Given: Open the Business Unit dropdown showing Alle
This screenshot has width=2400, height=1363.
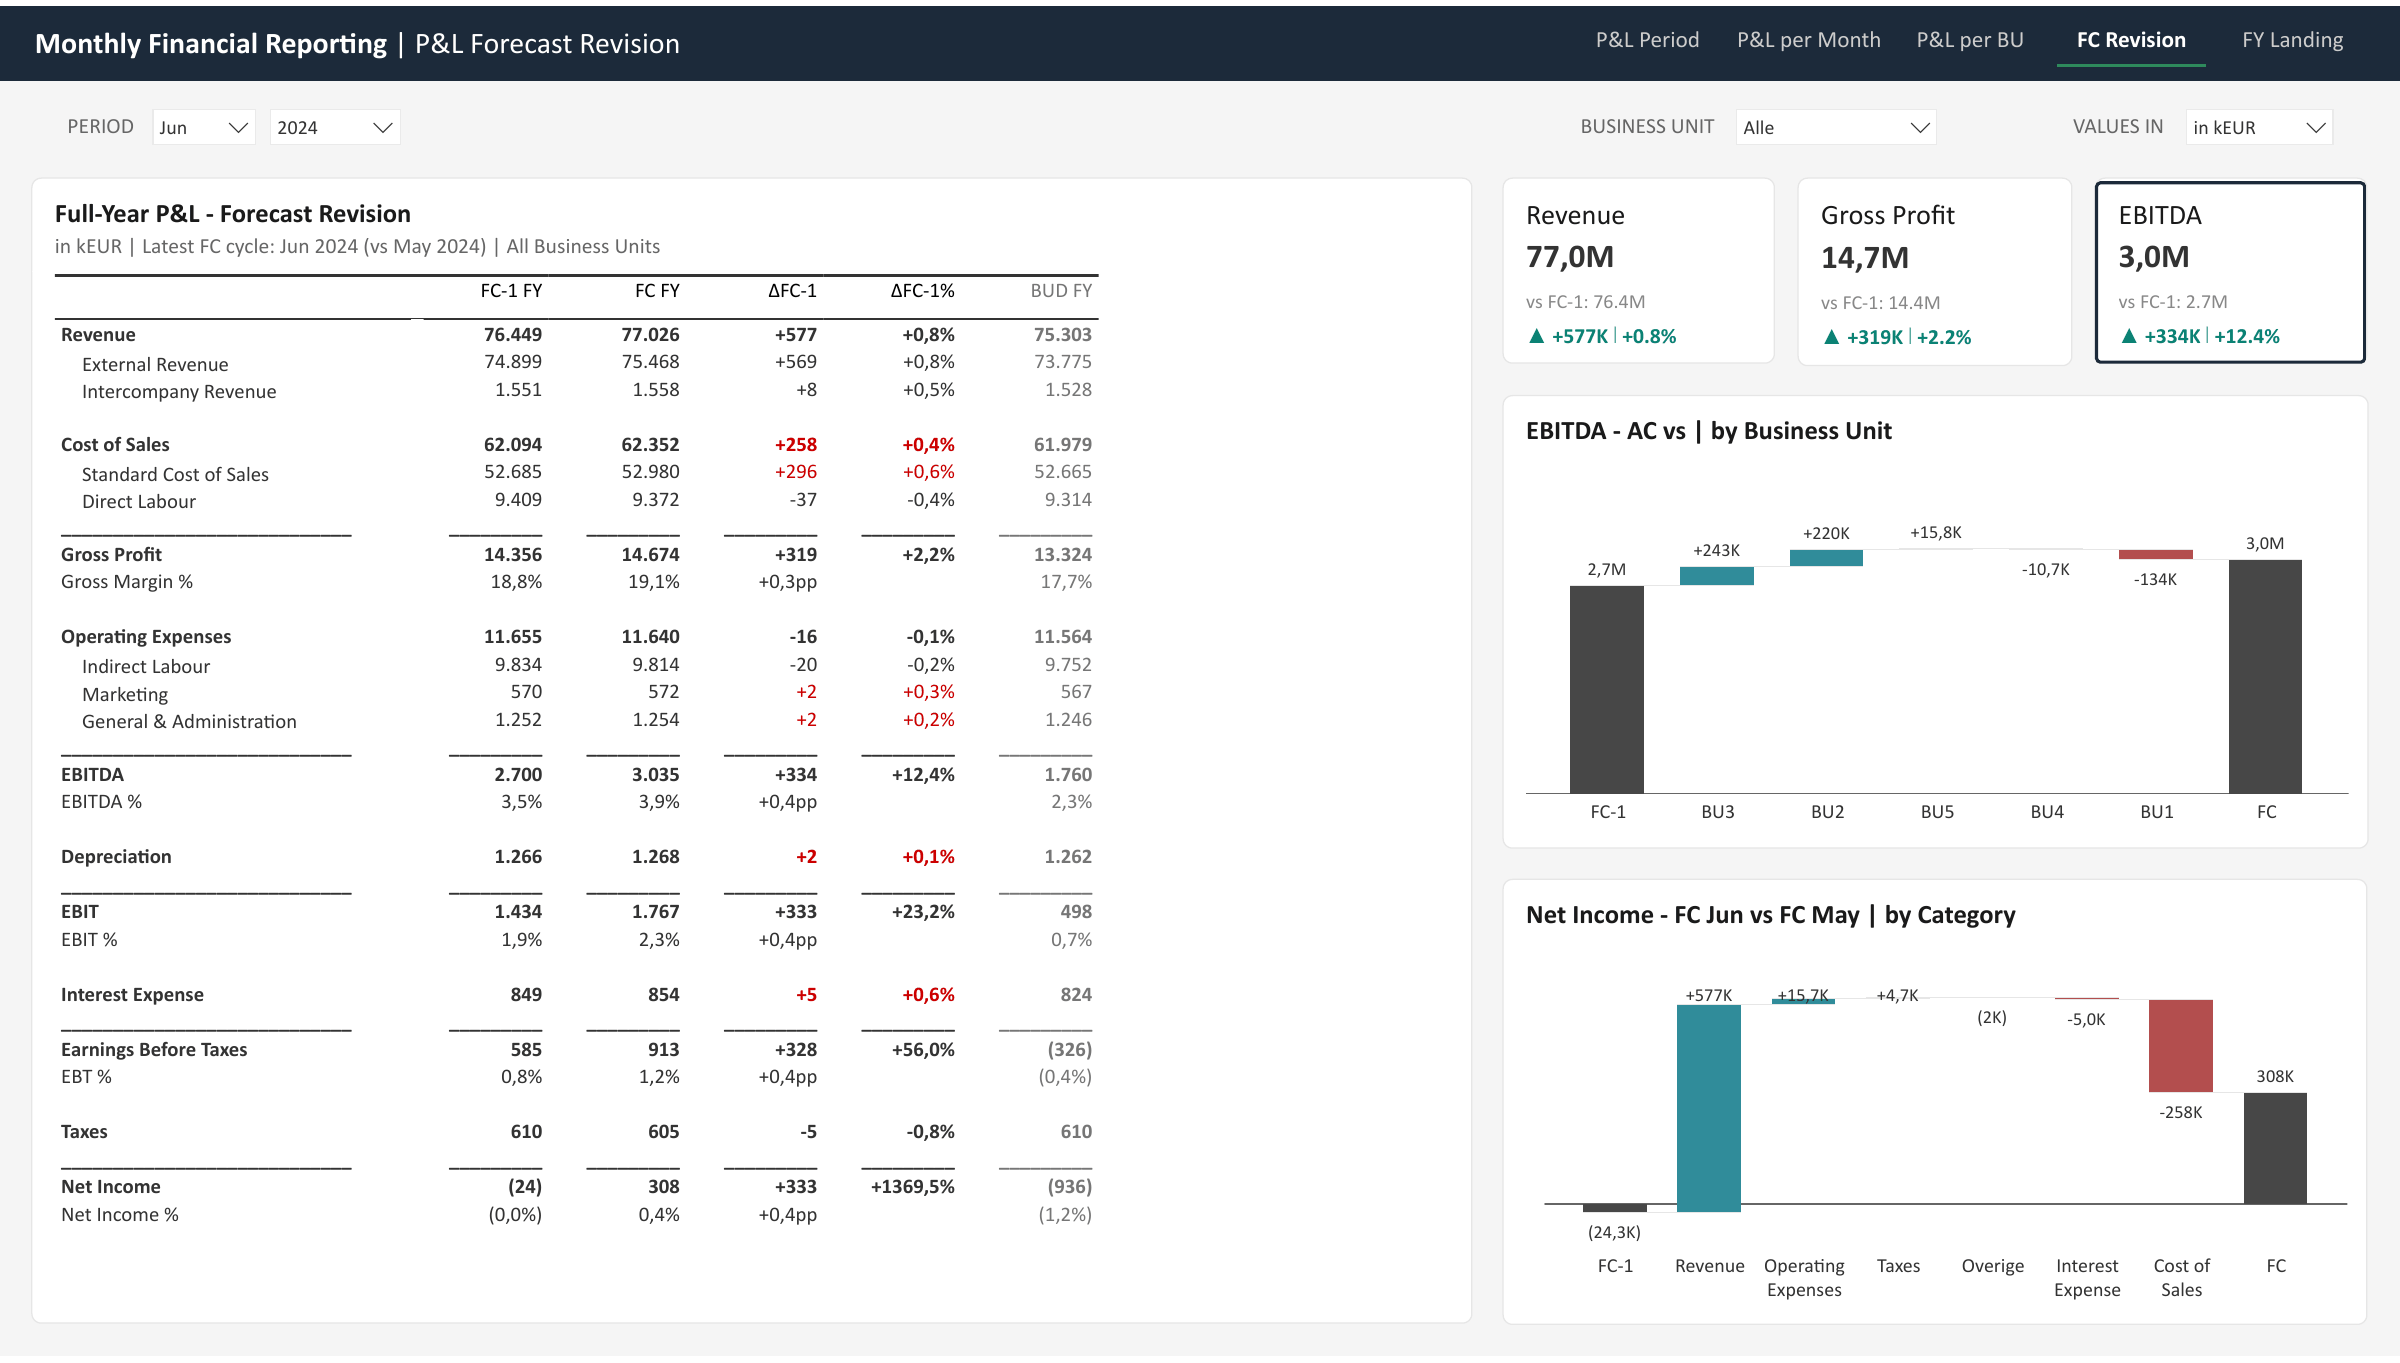Looking at the screenshot, I should (x=1836, y=127).
